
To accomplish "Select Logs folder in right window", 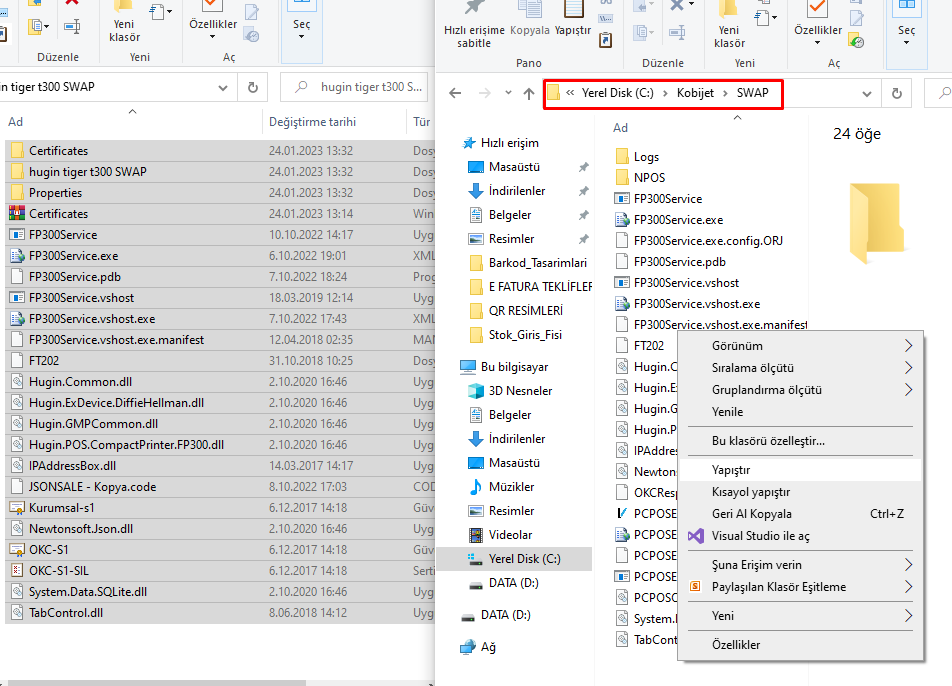I will pyautogui.click(x=646, y=157).
